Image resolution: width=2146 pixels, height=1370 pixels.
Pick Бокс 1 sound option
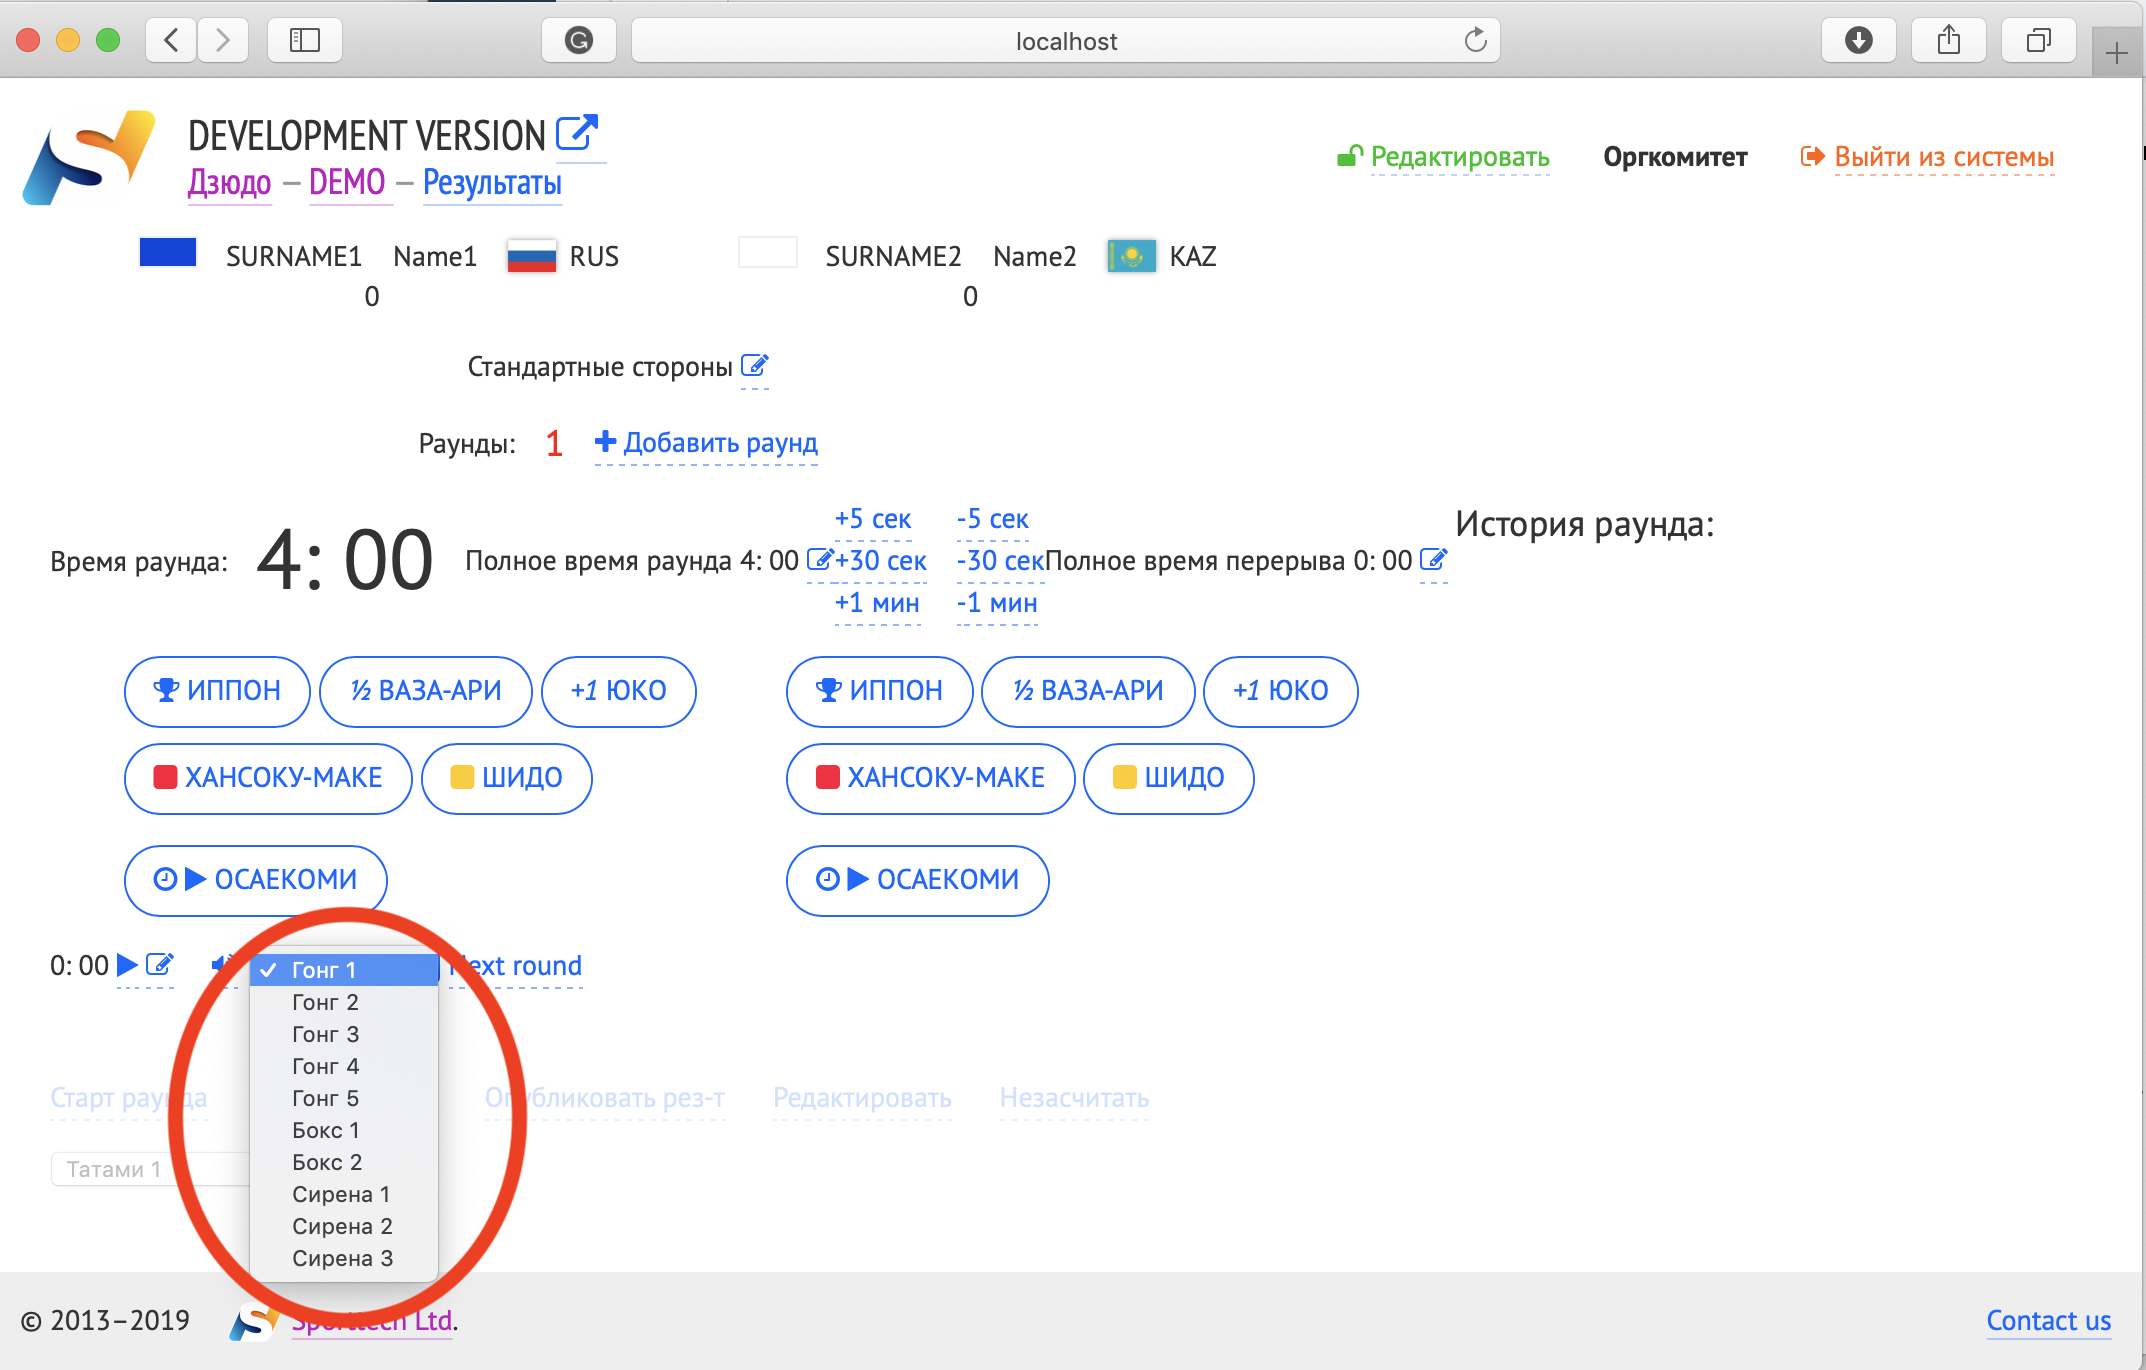[325, 1130]
